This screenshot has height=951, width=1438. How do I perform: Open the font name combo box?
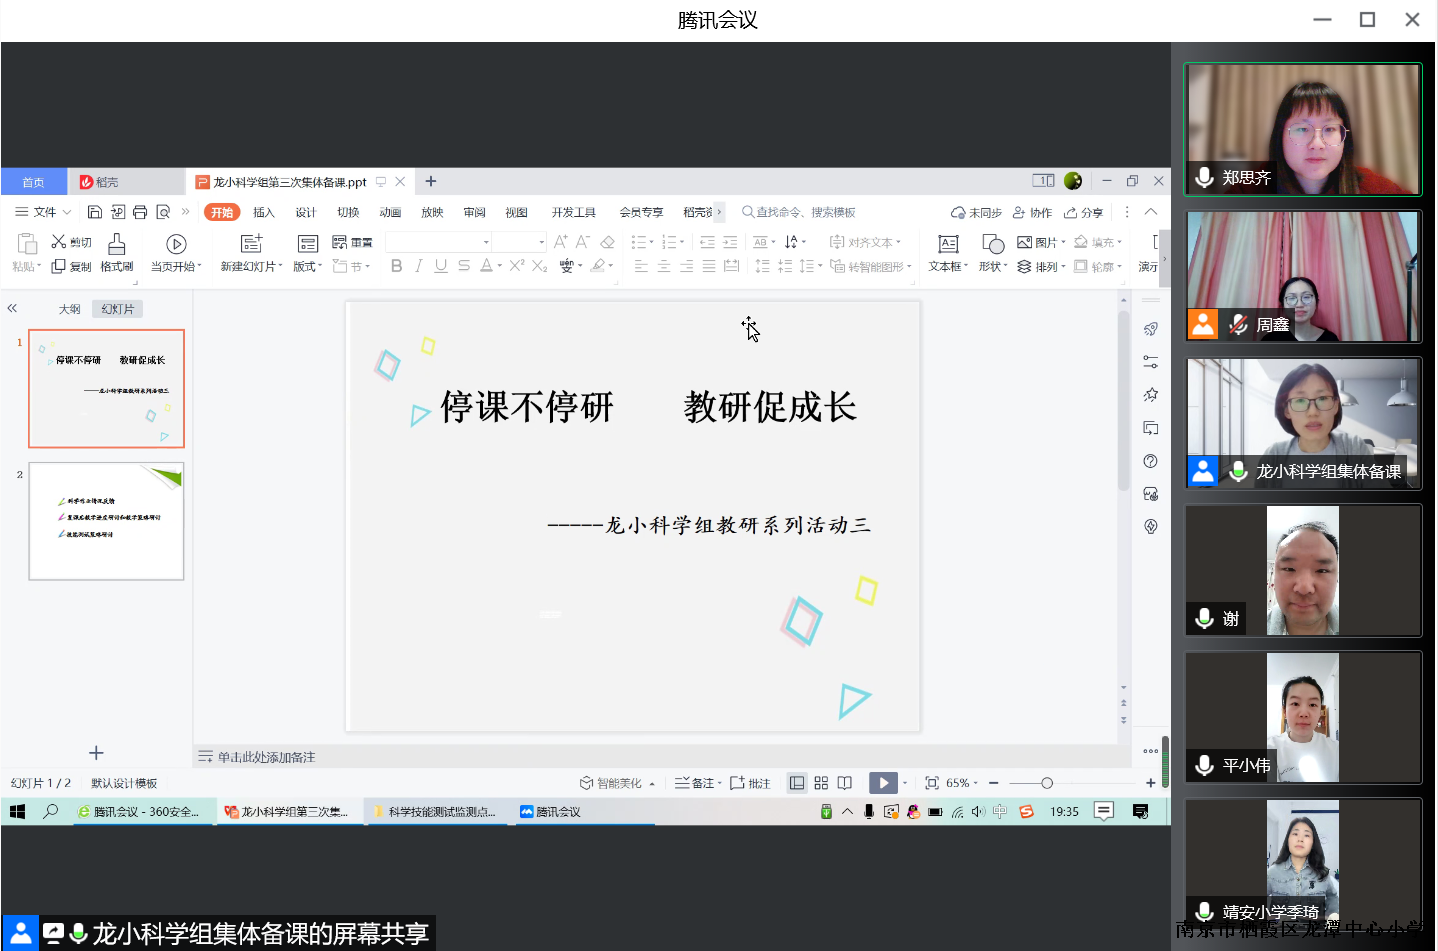pos(439,242)
